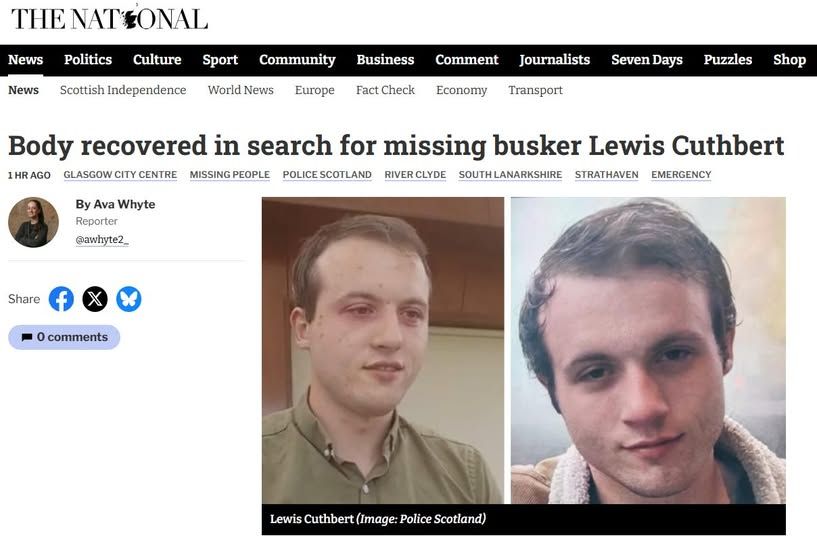Image resolution: width=817 pixels, height=540 pixels.
Task: Open the Transport sub-section
Action: 536,90
